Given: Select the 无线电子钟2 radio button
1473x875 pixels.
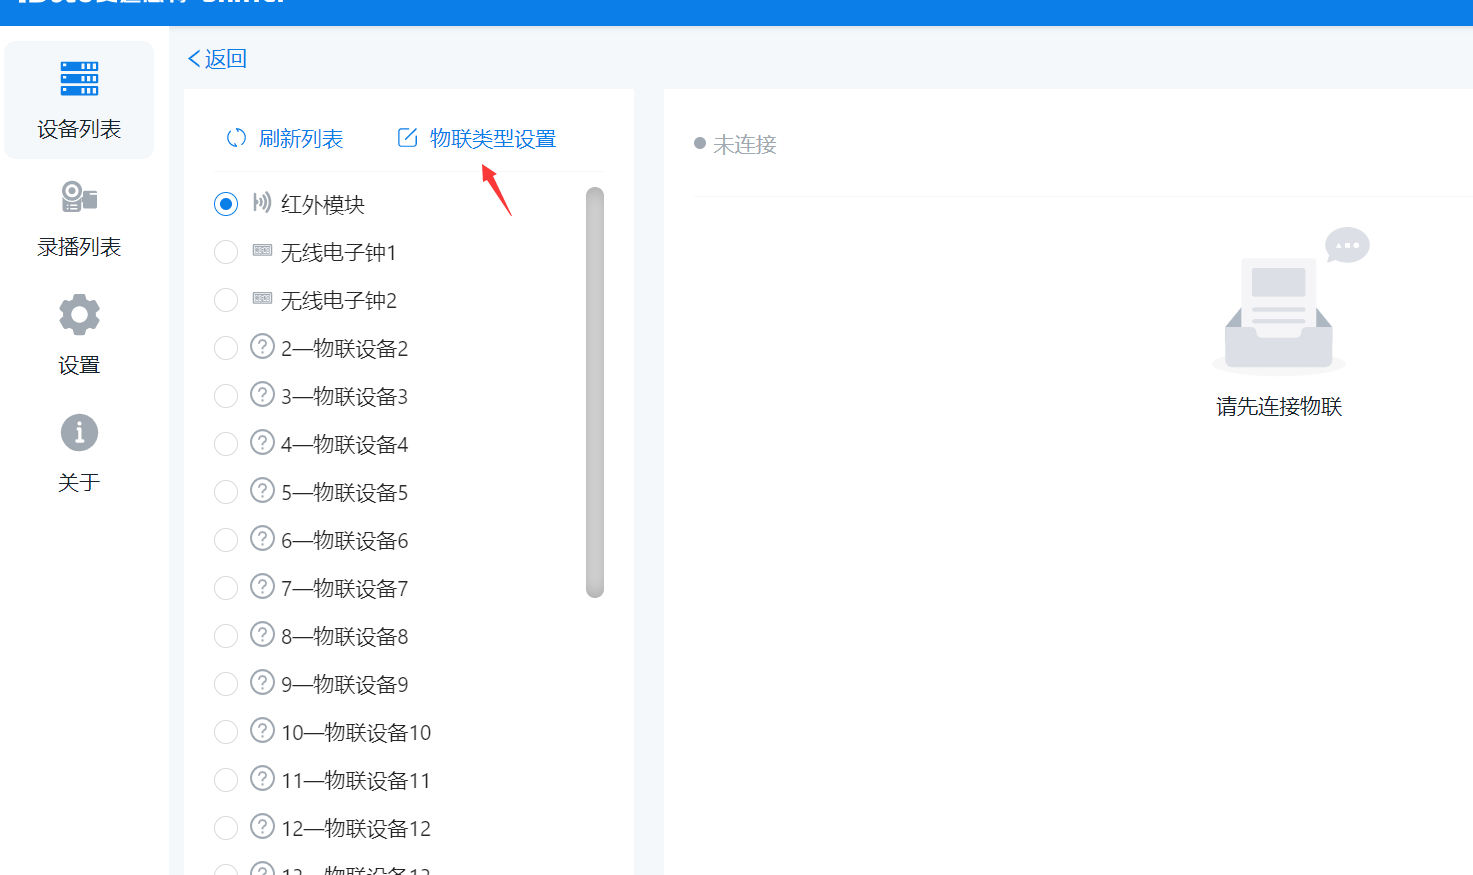Looking at the screenshot, I should pos(226,300).
